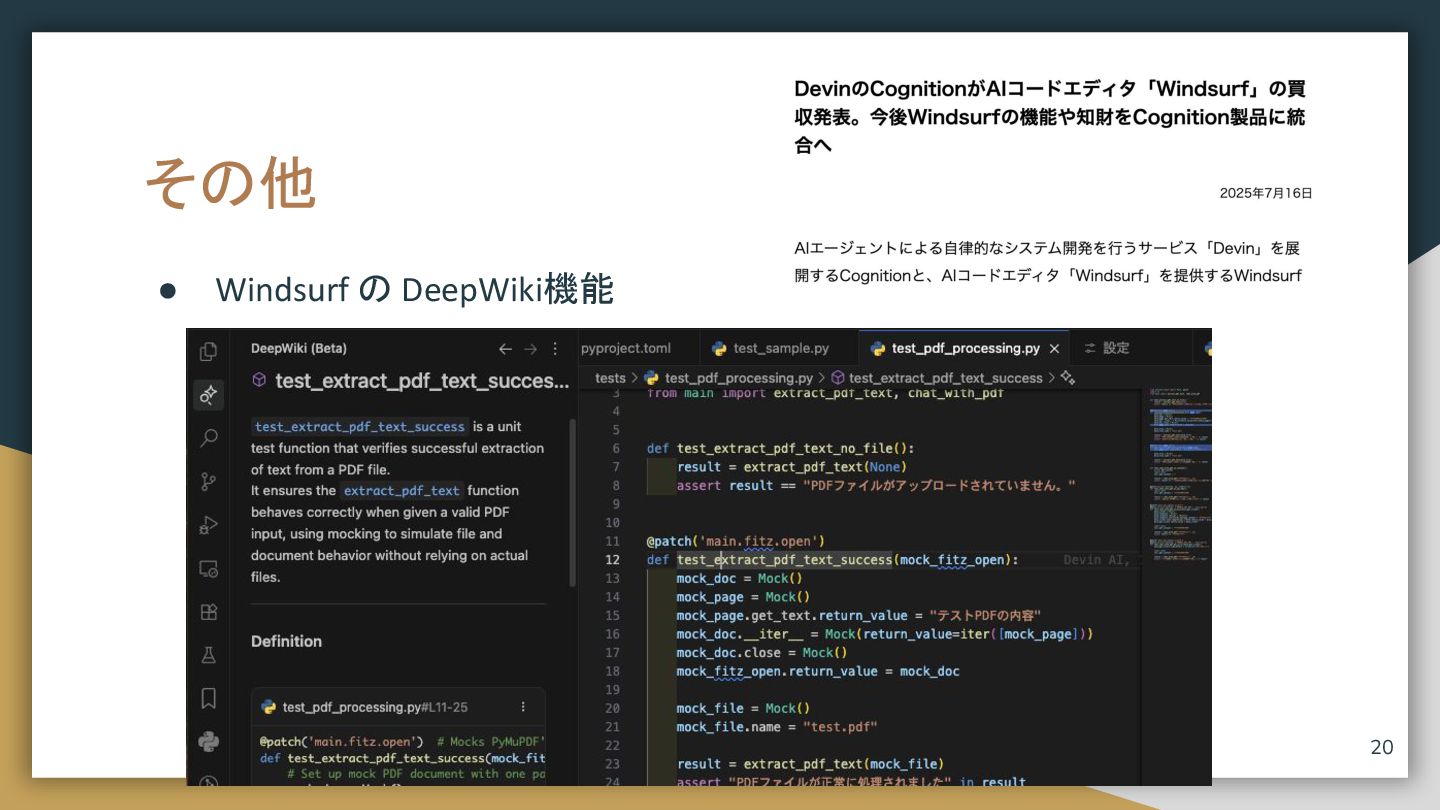Viewport: 1440px width, 810px height.
Task: Open the Explorer files icon in activity bar
Action: tap(208, 351)
